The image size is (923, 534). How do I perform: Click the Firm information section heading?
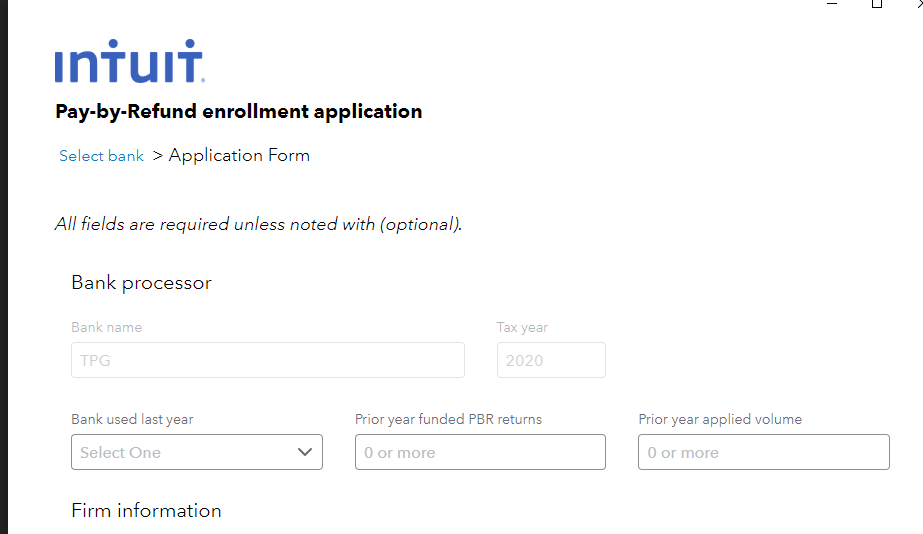(x=146, y=511)
